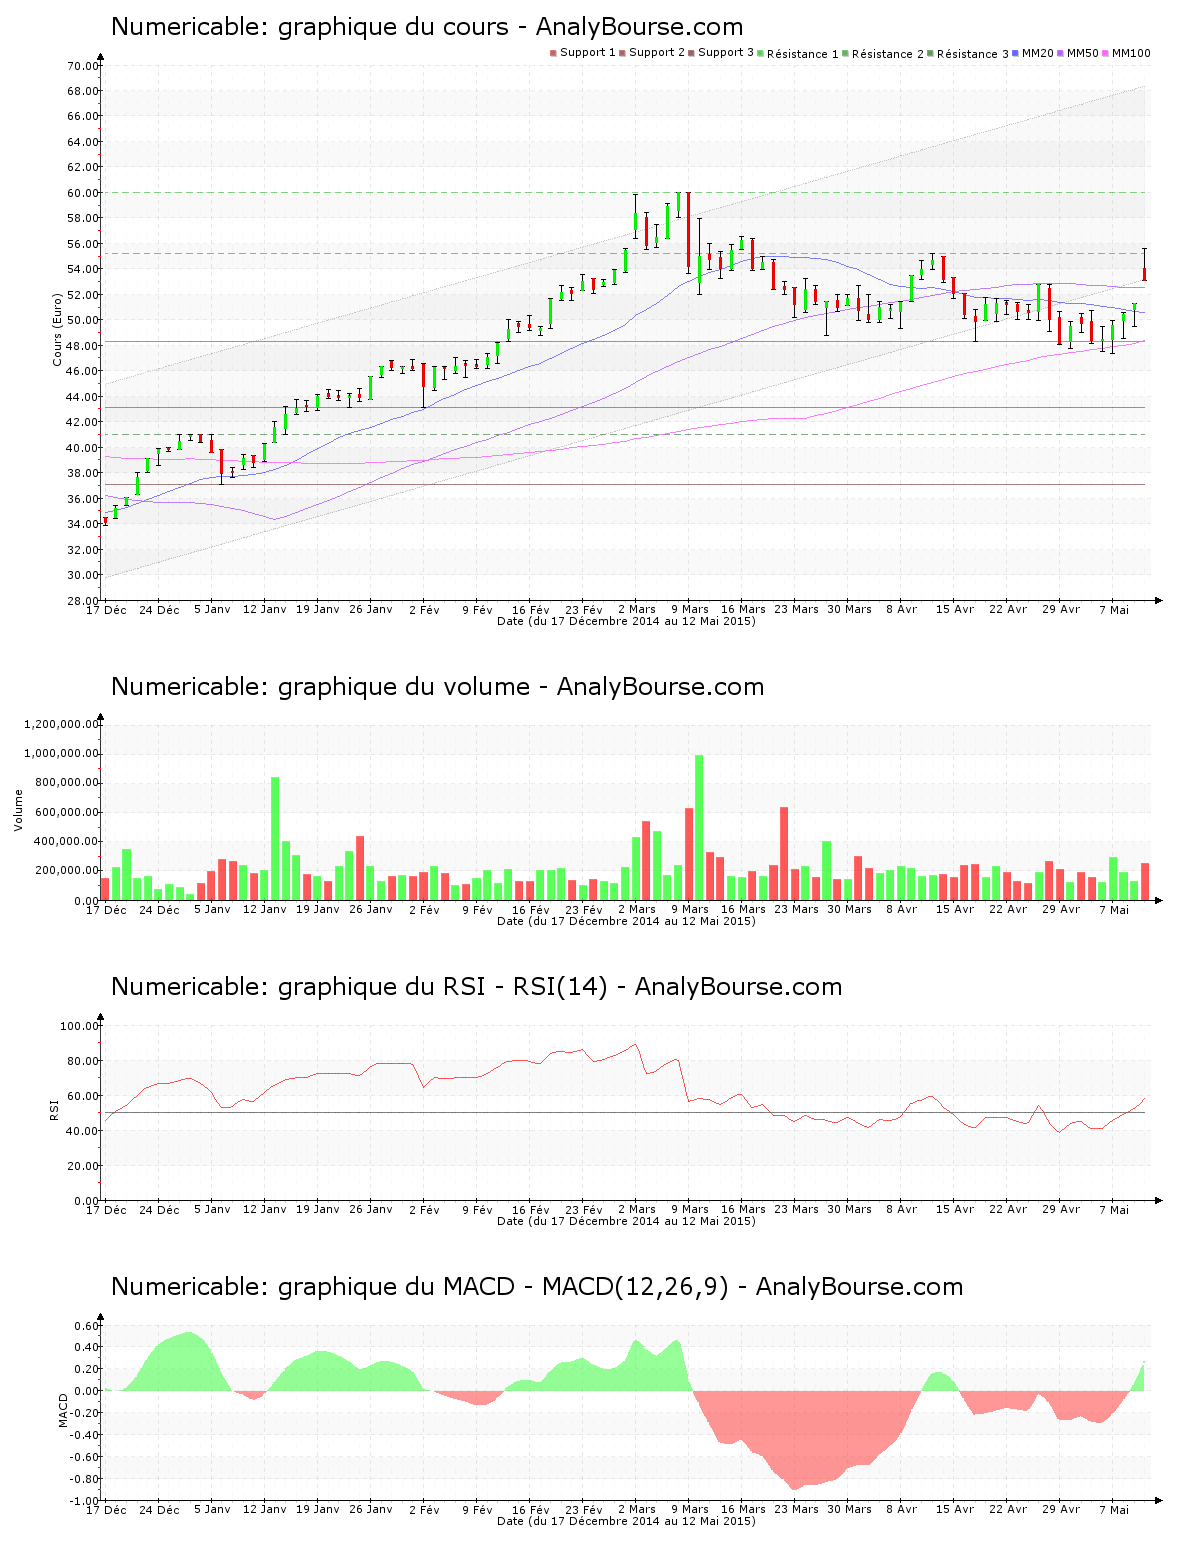The height and width of the screenshot is (1550, 1200).
Task: Click '7 Mai' date under price chart
Action: tap(1114, 609)
